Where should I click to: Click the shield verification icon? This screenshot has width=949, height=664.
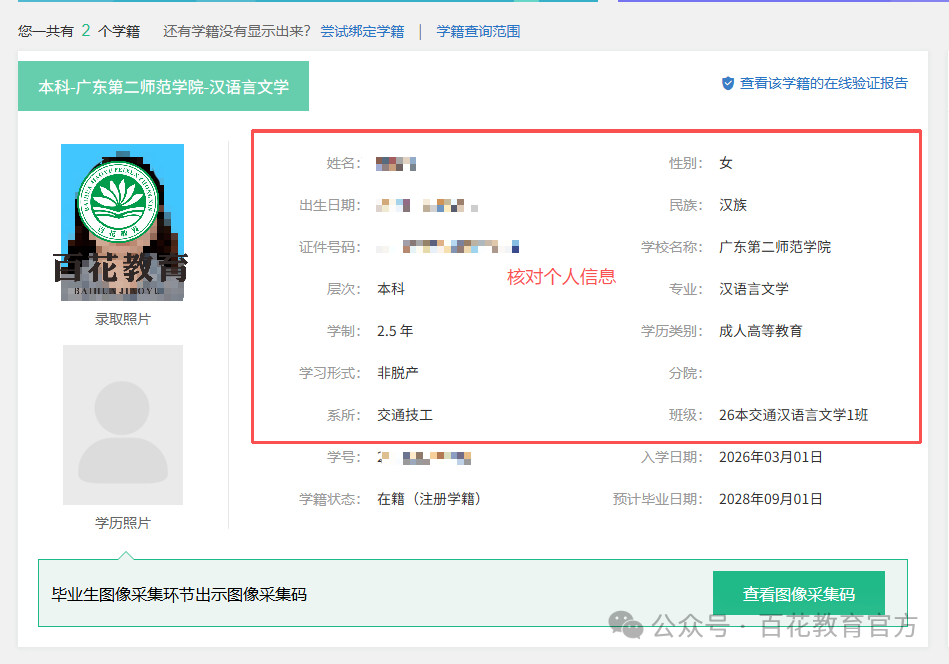coord(728,84)
